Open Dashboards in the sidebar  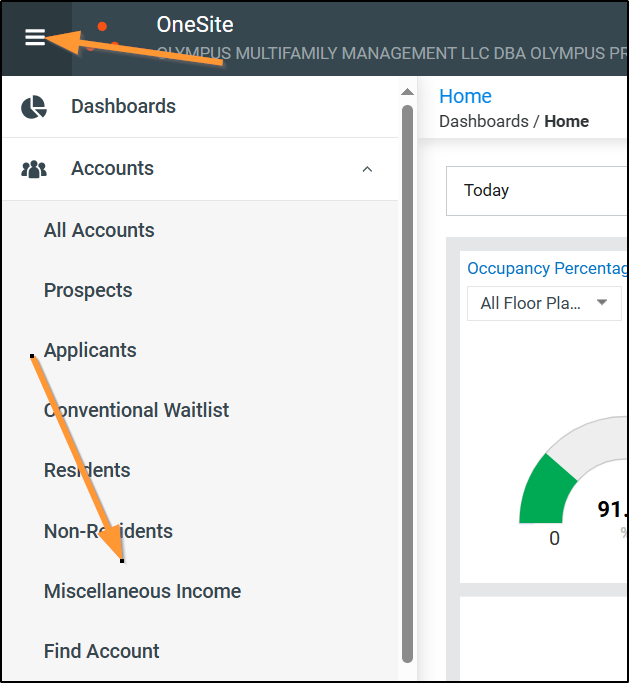click(123, 107)
